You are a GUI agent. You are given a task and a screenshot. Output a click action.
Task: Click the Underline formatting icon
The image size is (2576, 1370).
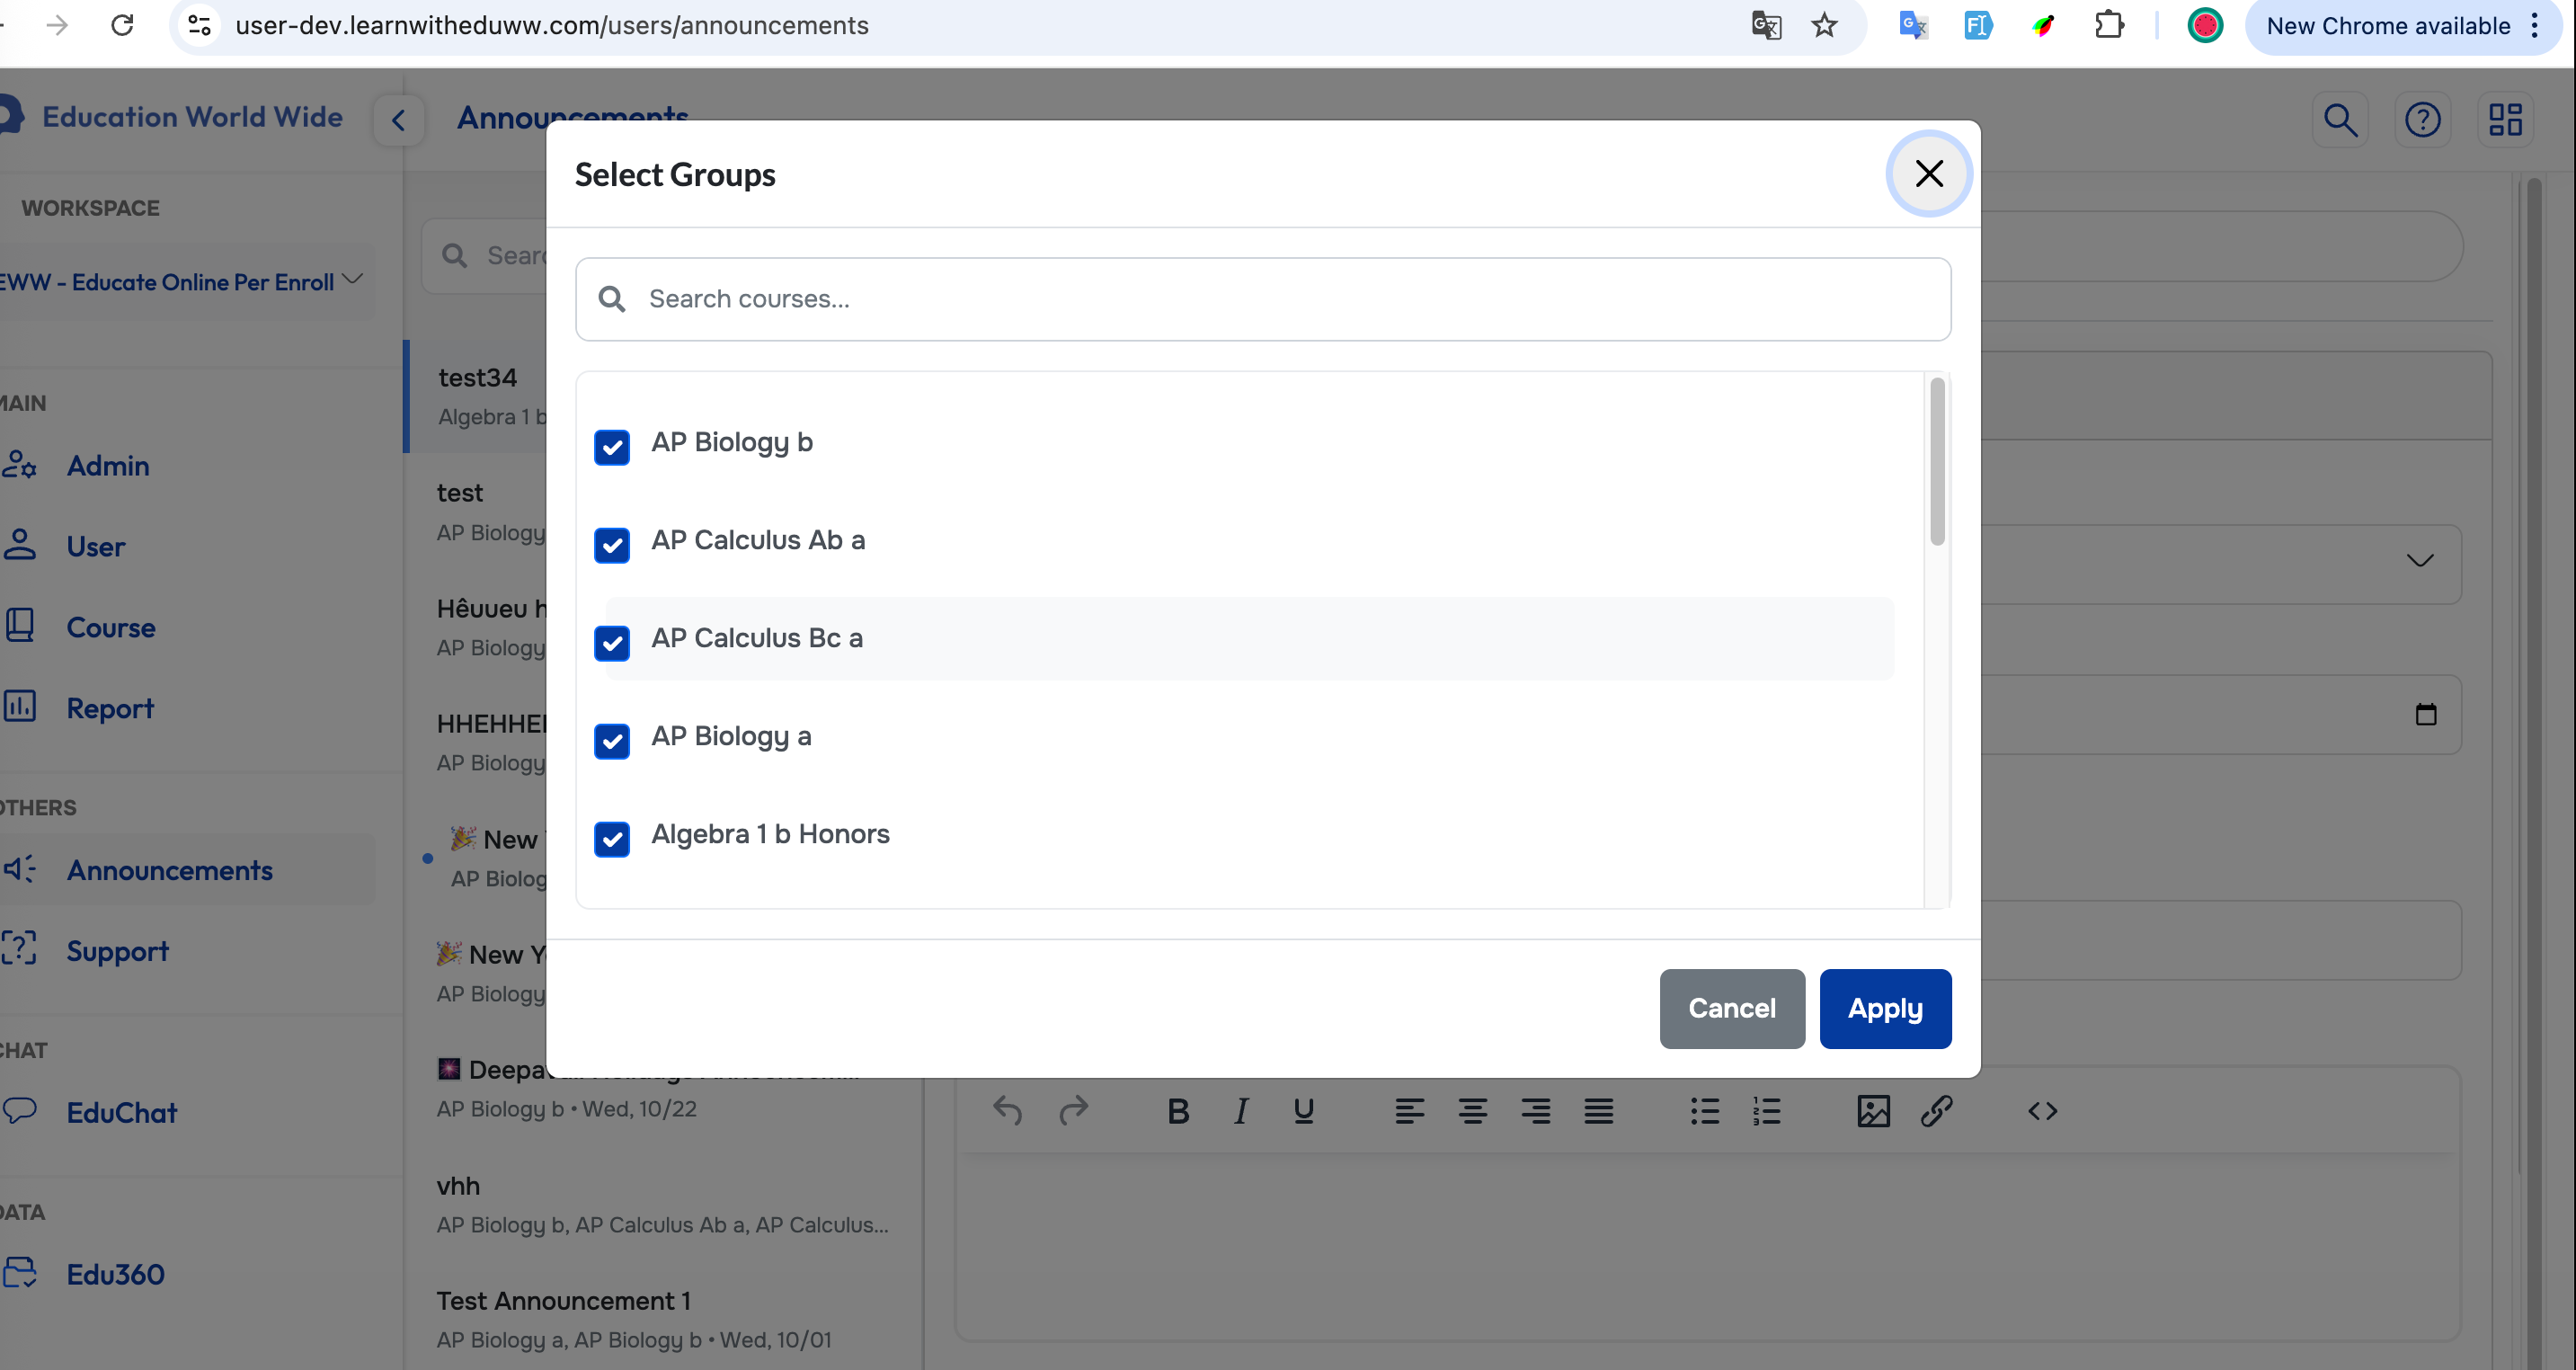point(1303,1111)
